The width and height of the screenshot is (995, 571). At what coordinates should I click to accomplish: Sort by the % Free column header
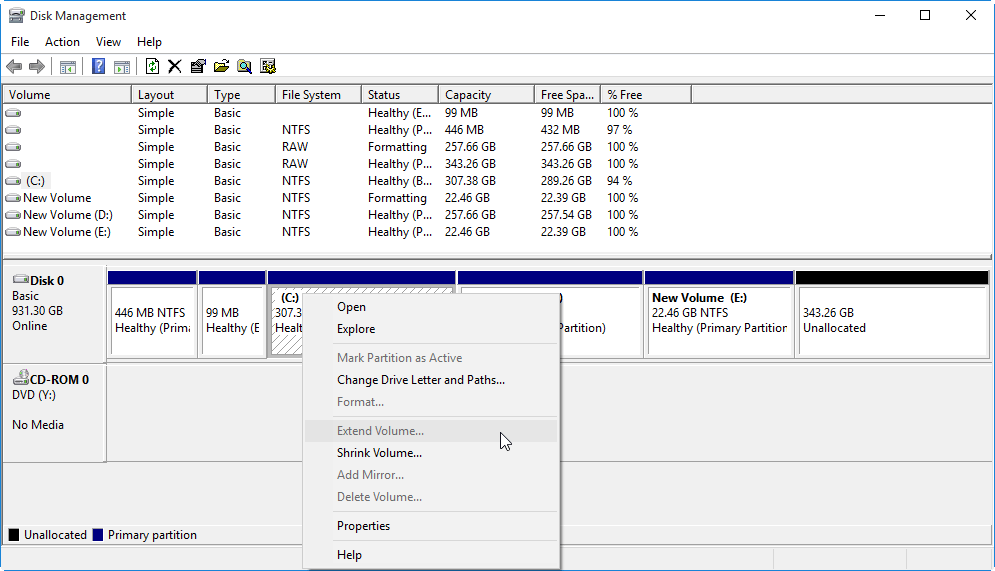646,95
